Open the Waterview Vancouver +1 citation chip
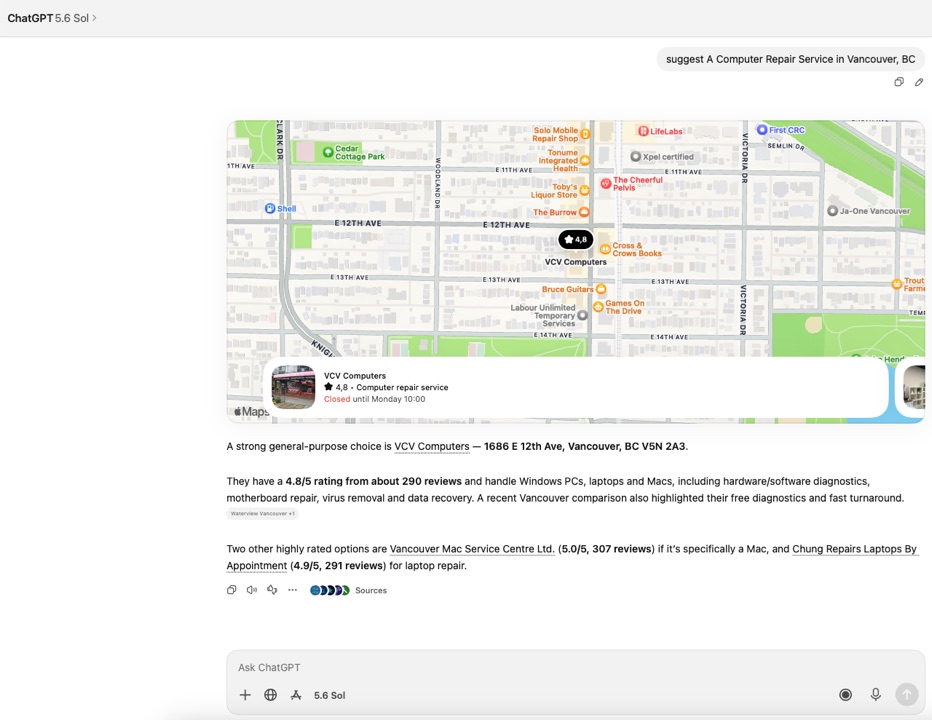 [262, 514]
